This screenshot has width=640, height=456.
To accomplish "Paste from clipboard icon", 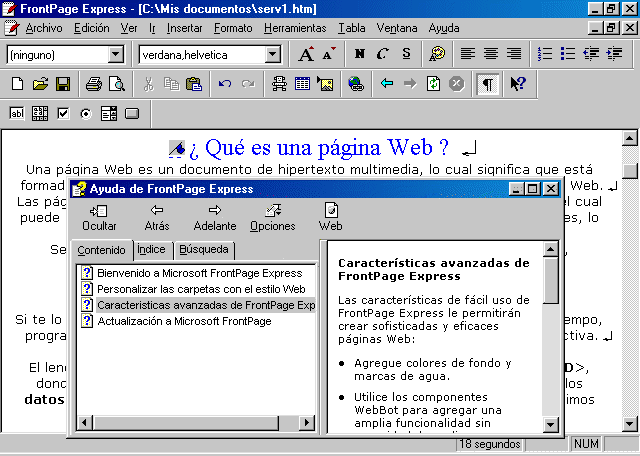I will click(194, 84).
